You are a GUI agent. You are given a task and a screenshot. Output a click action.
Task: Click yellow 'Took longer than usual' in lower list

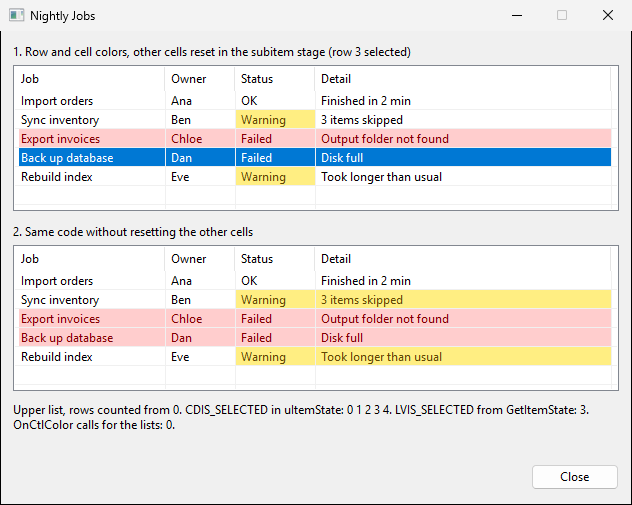pyautogui.click(x=463, y=357)
